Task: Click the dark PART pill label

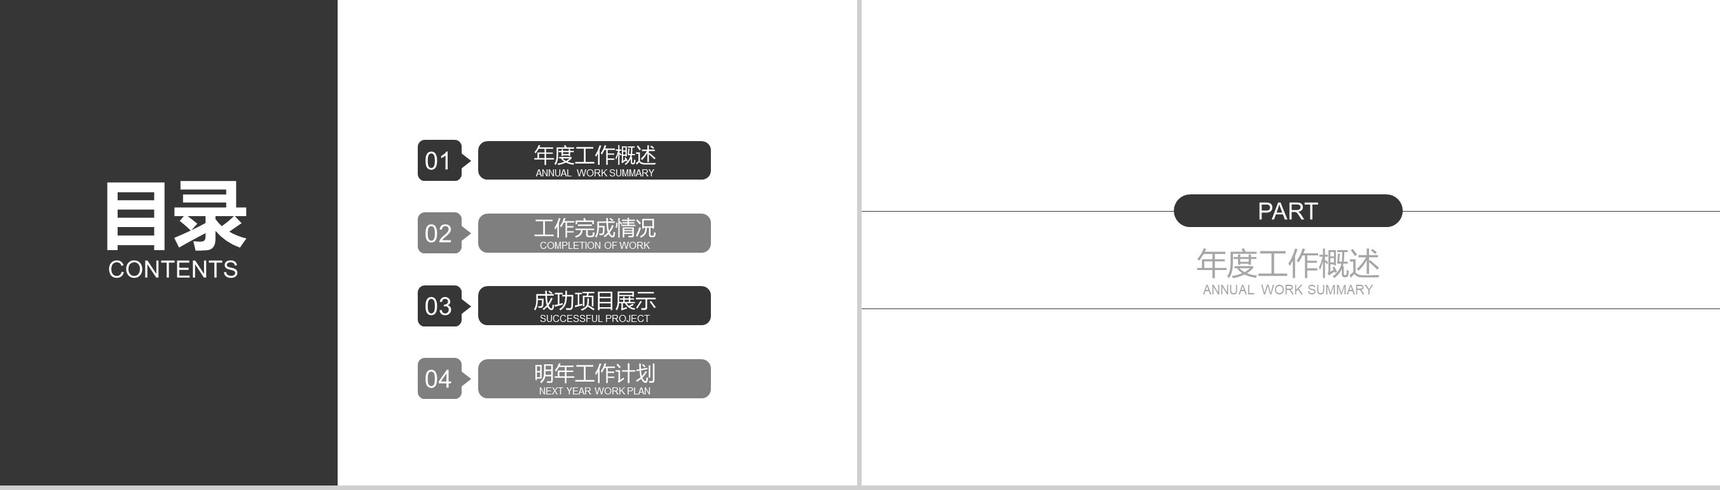Action: click(1287, 211)
